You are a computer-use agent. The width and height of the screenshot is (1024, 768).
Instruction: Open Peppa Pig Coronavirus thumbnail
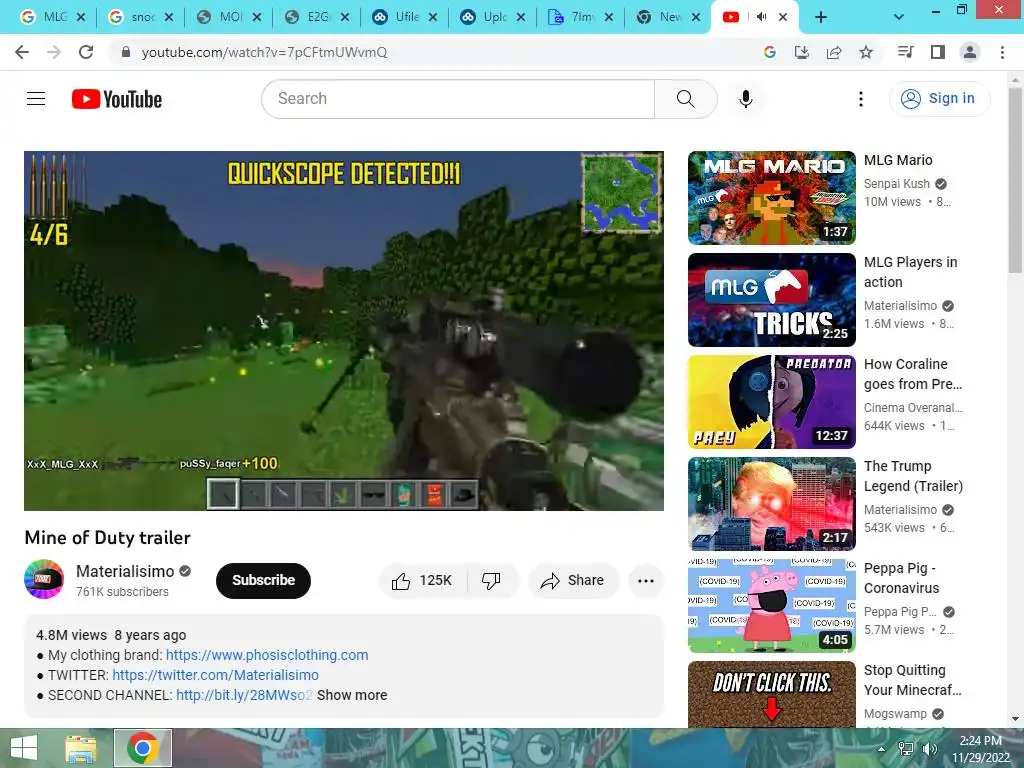pyautogui.click(x=771, y=605)
